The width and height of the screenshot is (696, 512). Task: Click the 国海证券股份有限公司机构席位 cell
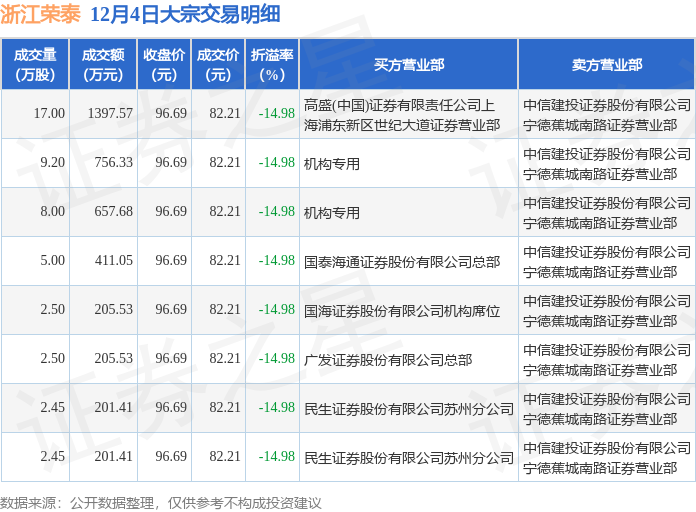(409, 310)
